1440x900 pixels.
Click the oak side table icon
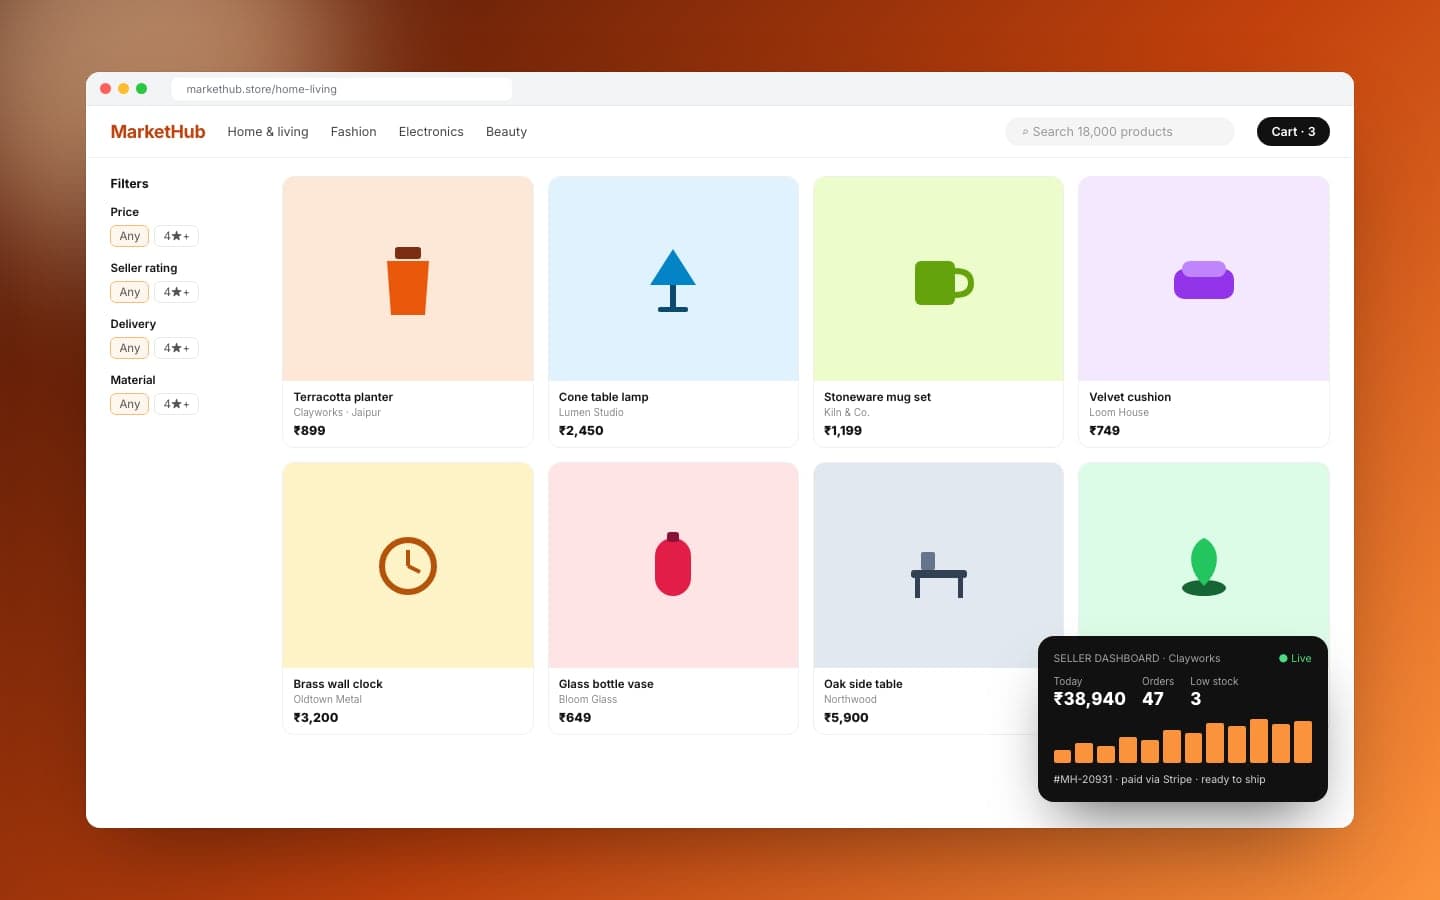(x=939, y=575)
